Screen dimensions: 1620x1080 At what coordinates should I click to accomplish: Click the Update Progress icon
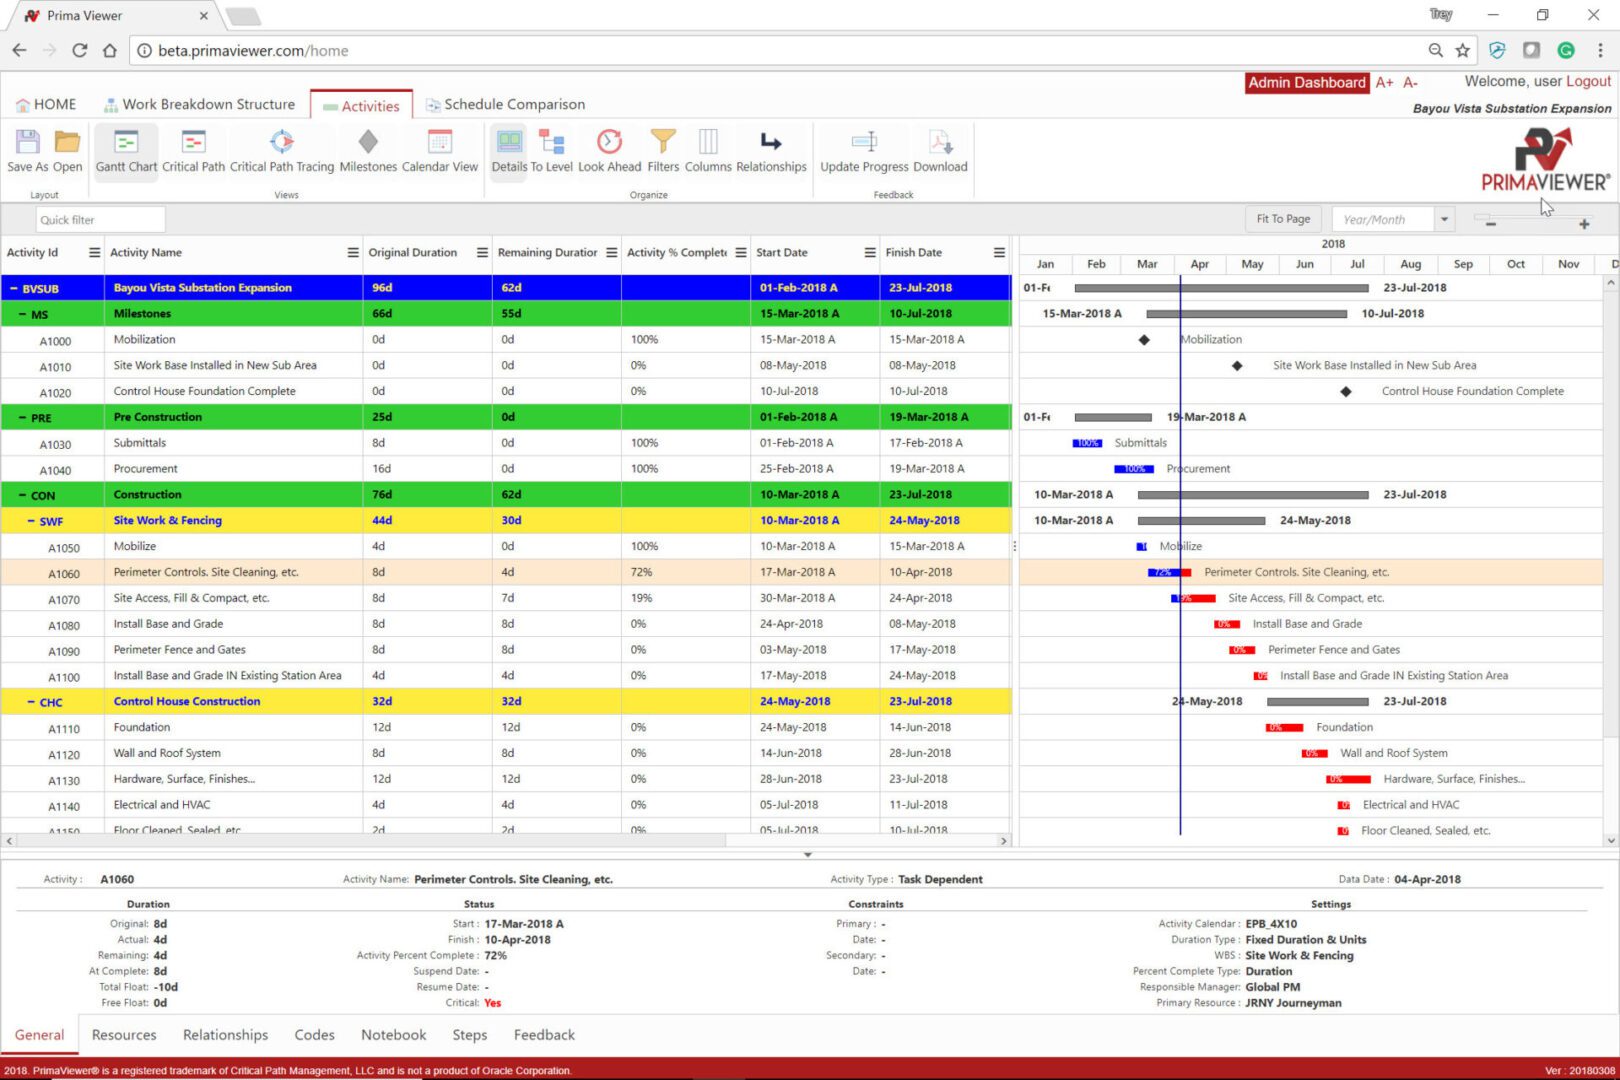click(x=864, y=142)
